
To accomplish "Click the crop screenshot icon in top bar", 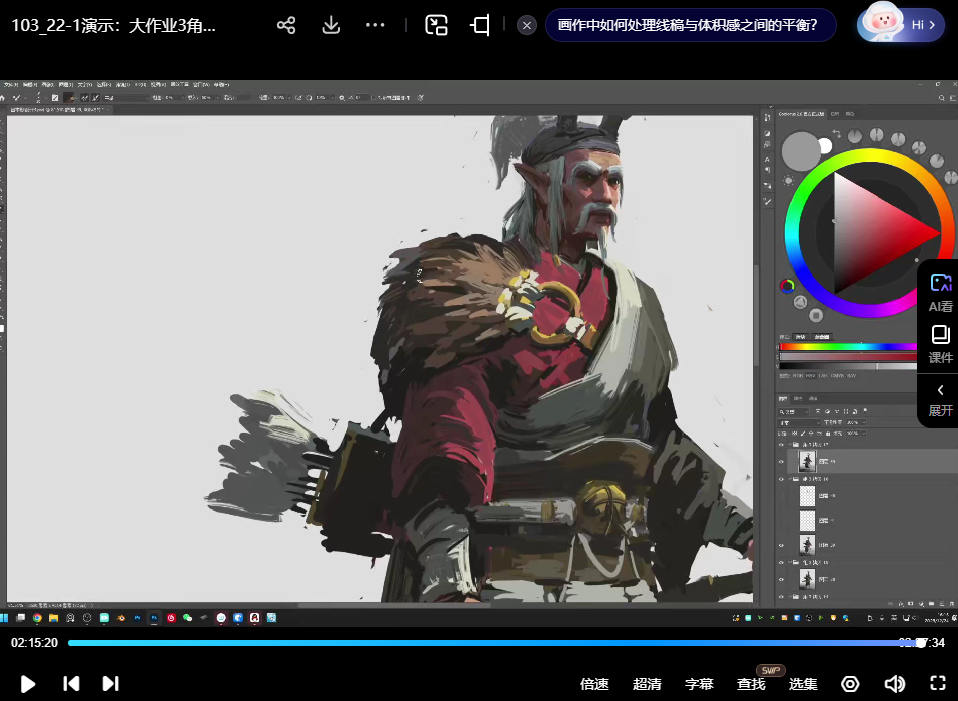I will [480, 25].
